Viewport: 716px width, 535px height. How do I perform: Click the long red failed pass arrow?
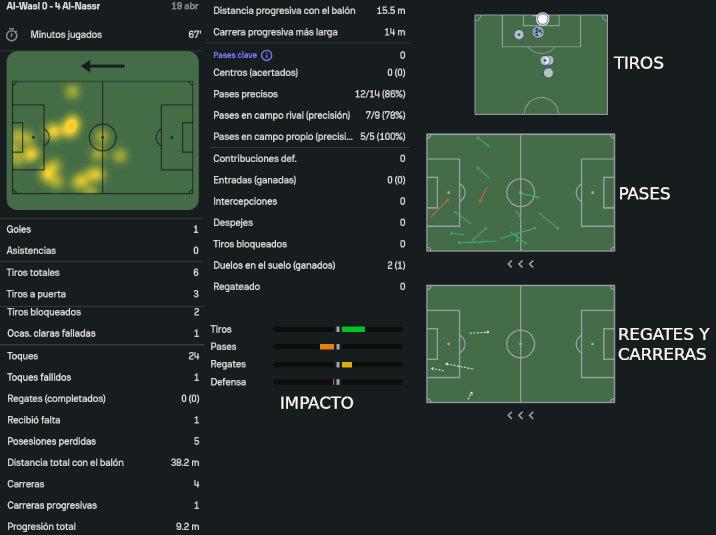440,208
